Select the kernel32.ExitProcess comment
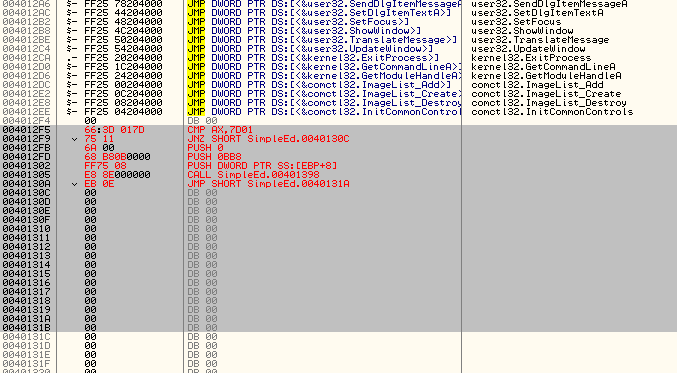The height and width of the screenshot is (373, 677). click(531, 58)
